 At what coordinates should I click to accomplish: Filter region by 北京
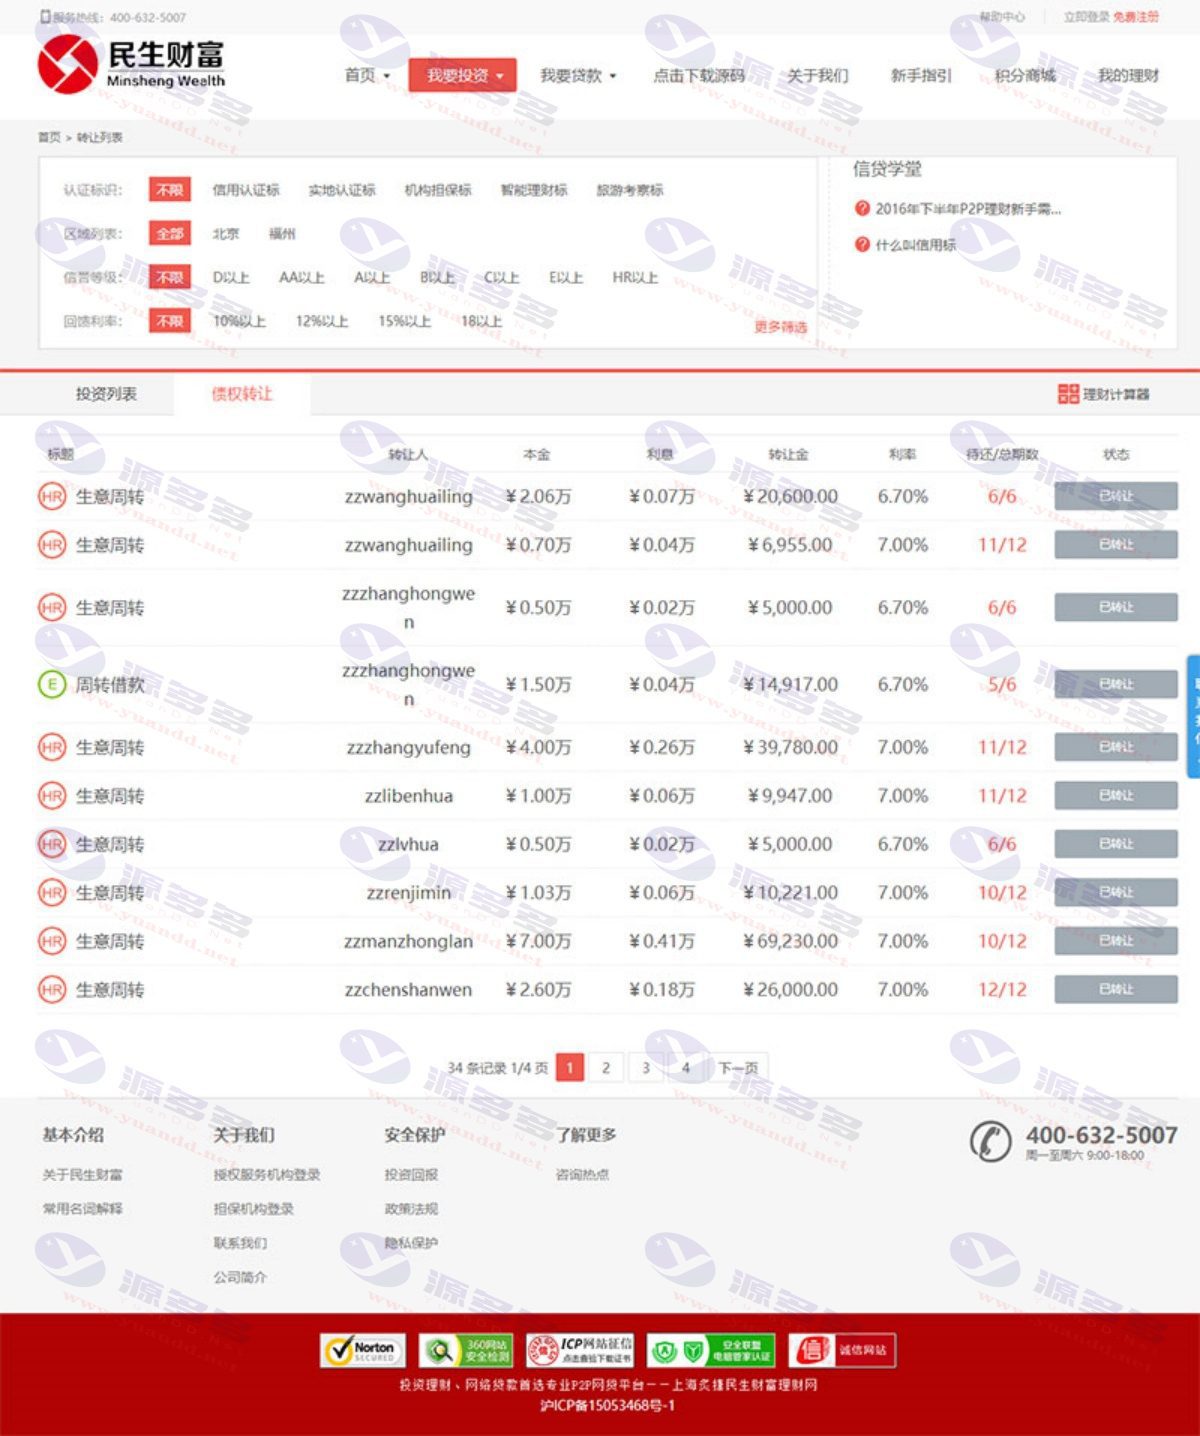226,234
